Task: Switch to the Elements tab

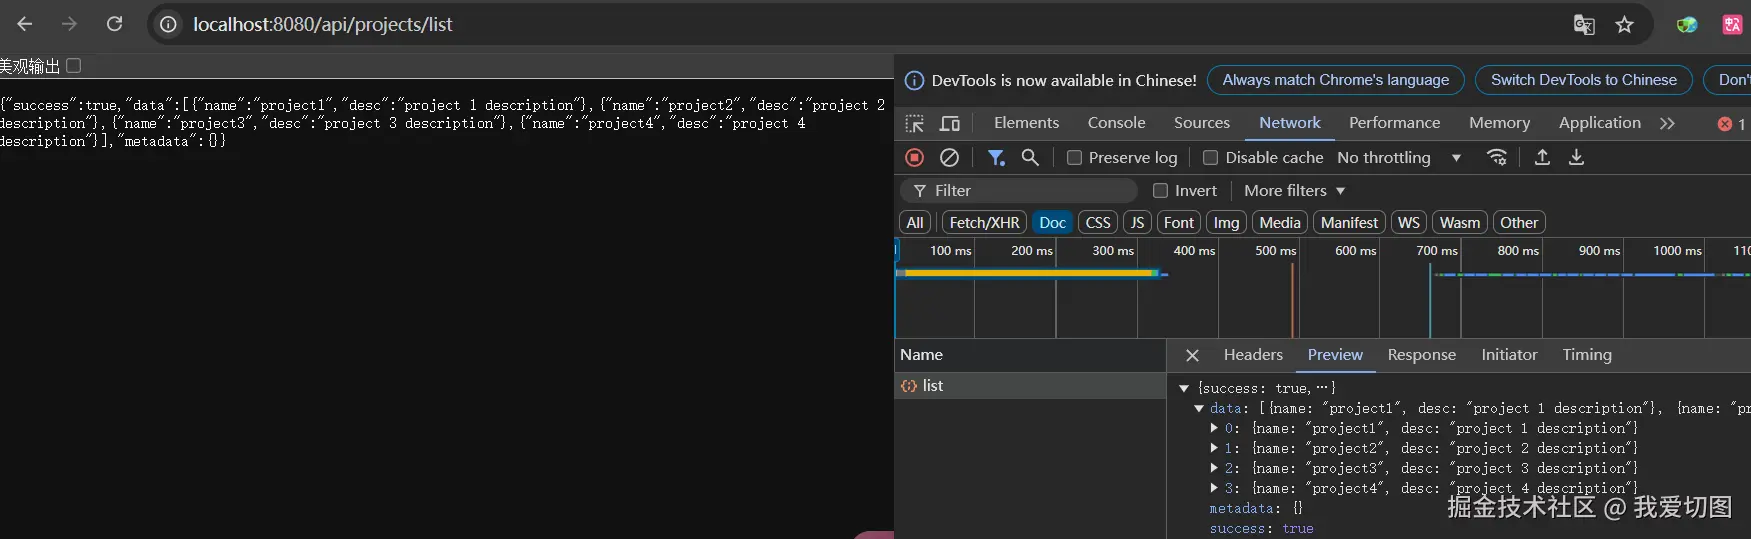Action: pos(1026,123)
